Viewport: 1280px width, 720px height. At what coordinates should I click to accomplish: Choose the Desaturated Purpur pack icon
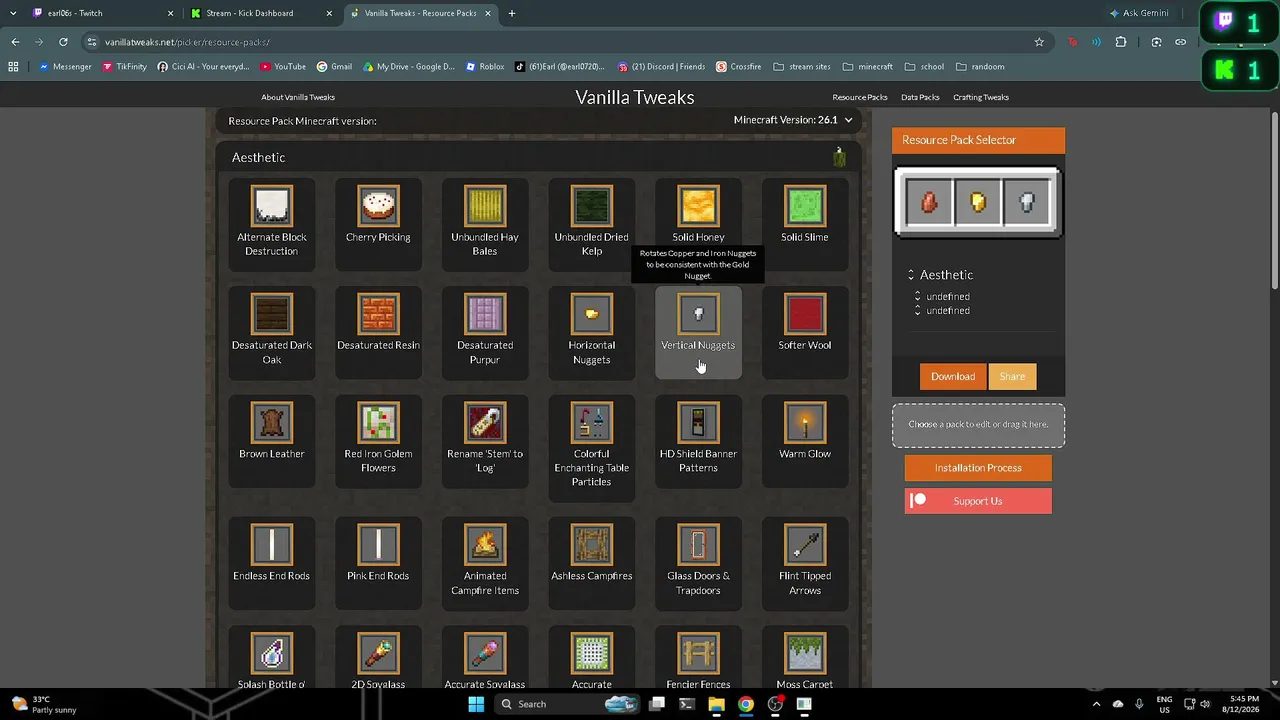point(485,315)
